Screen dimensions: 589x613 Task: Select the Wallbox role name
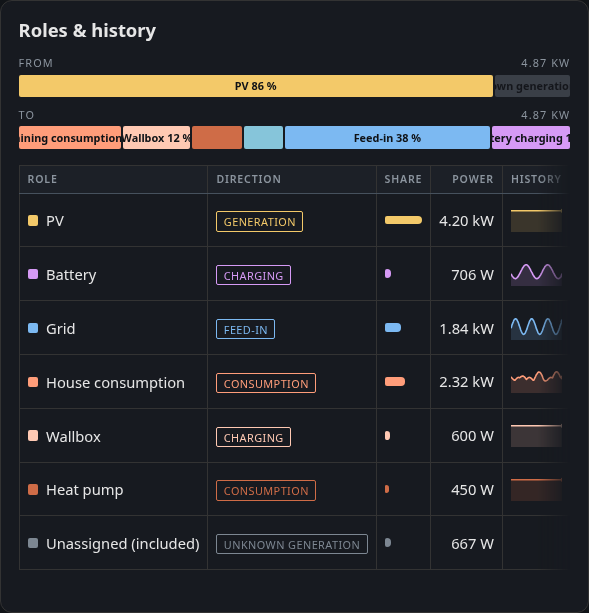73,436
